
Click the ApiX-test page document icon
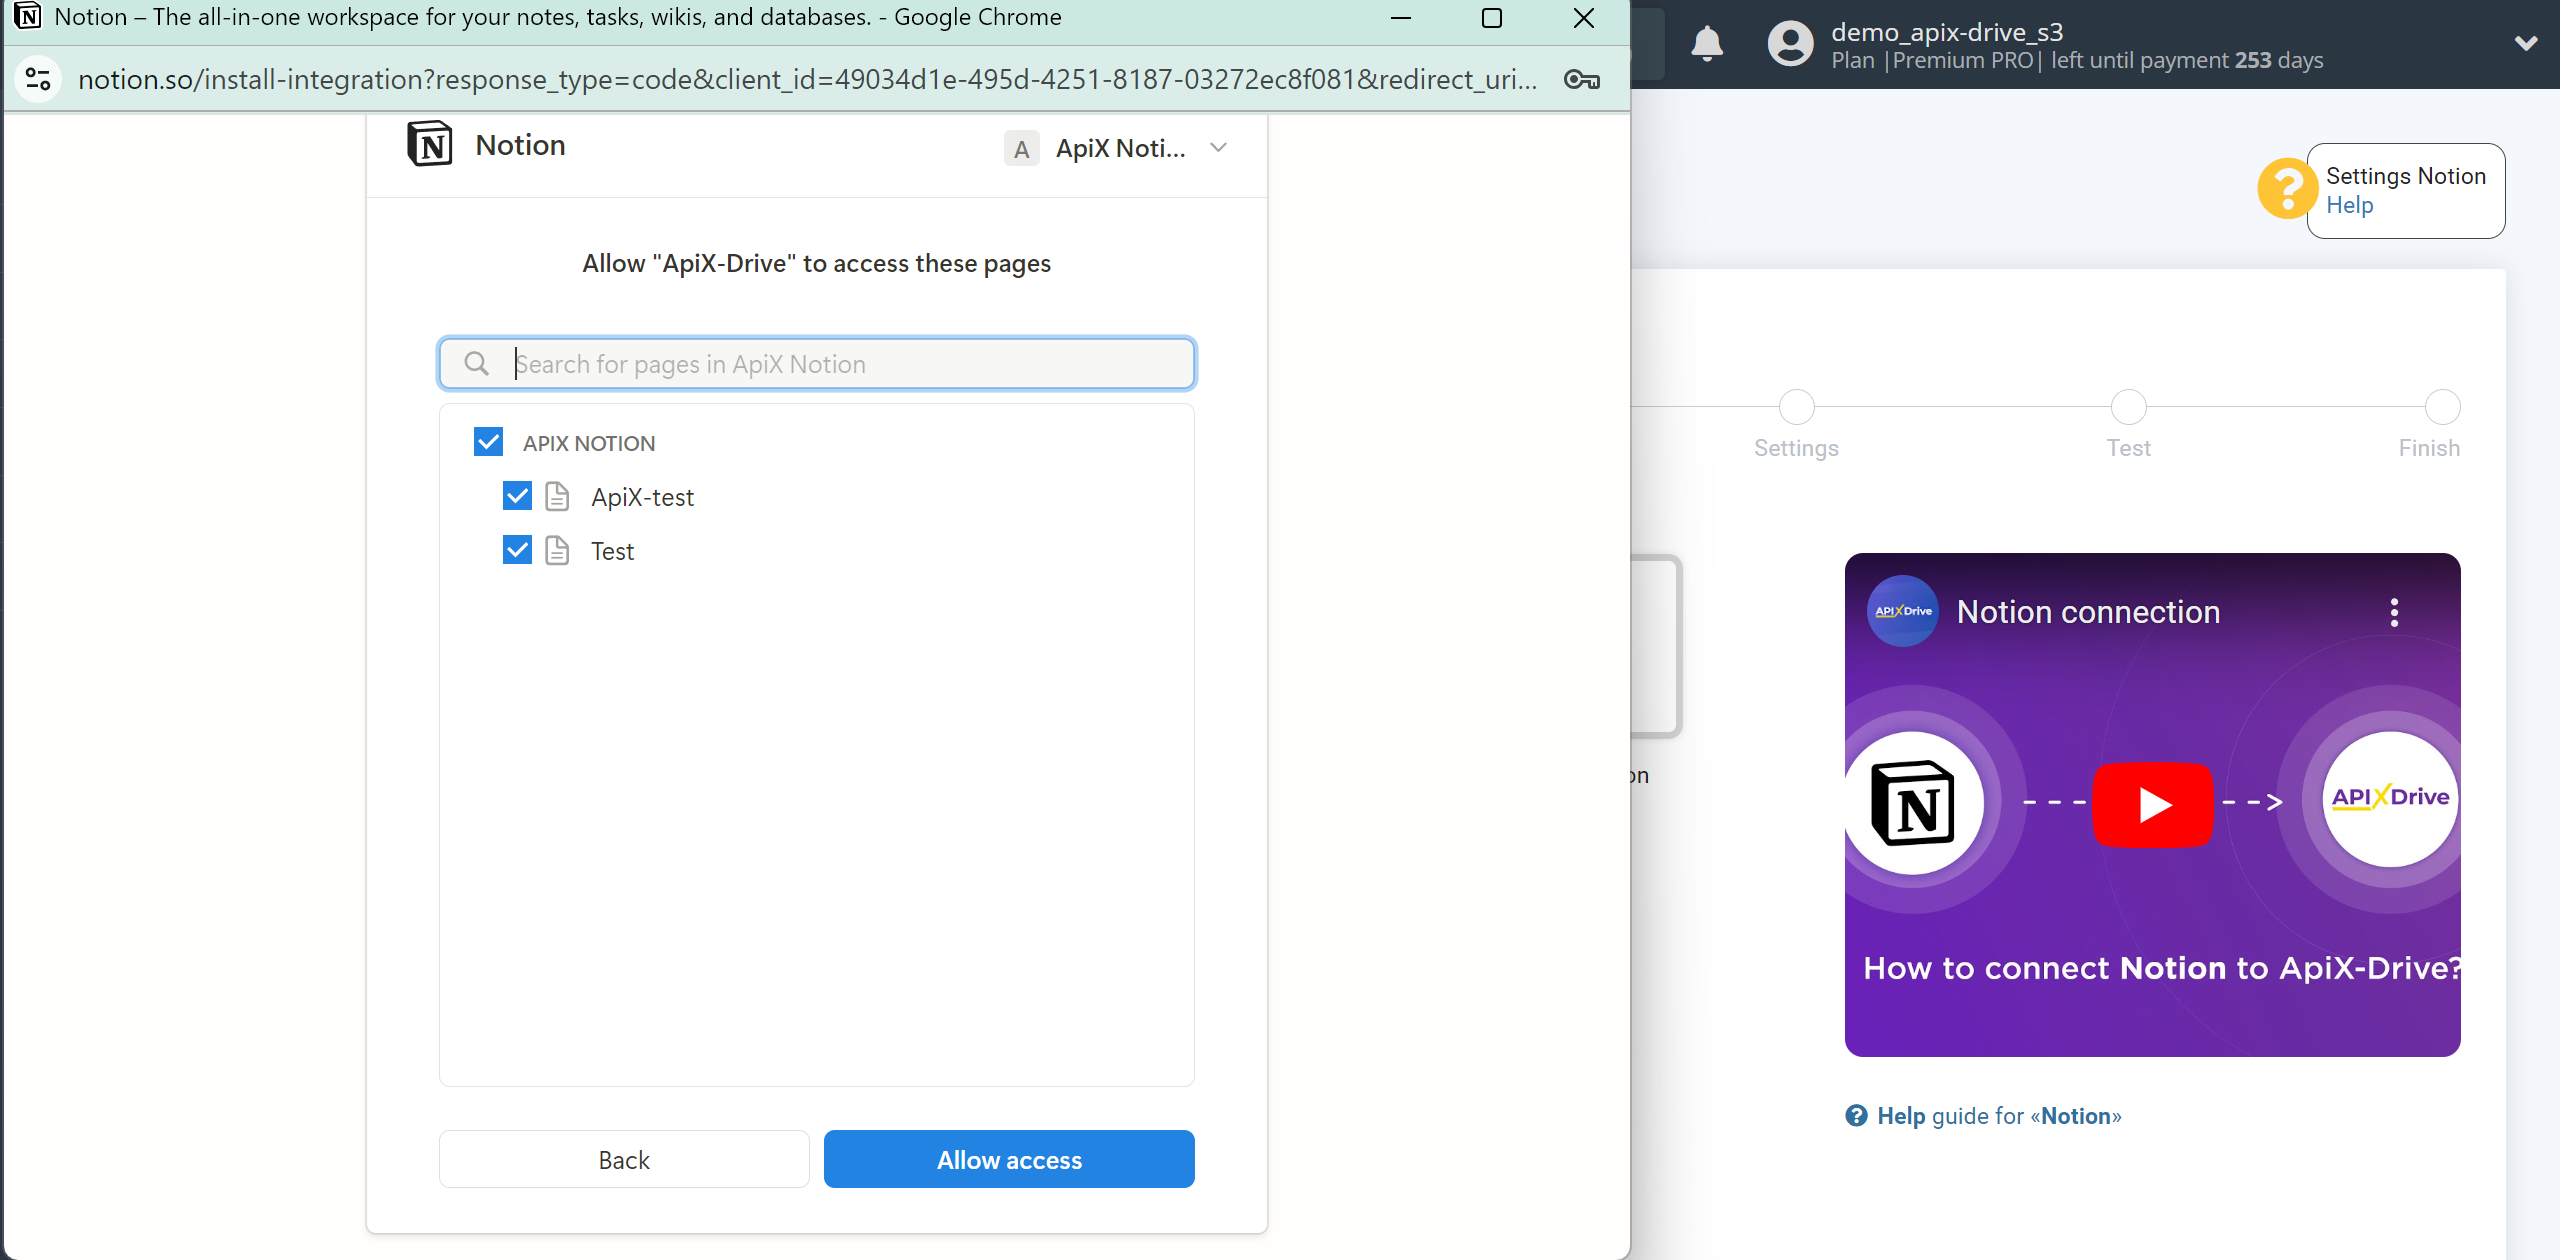click(x=557, y=496)
